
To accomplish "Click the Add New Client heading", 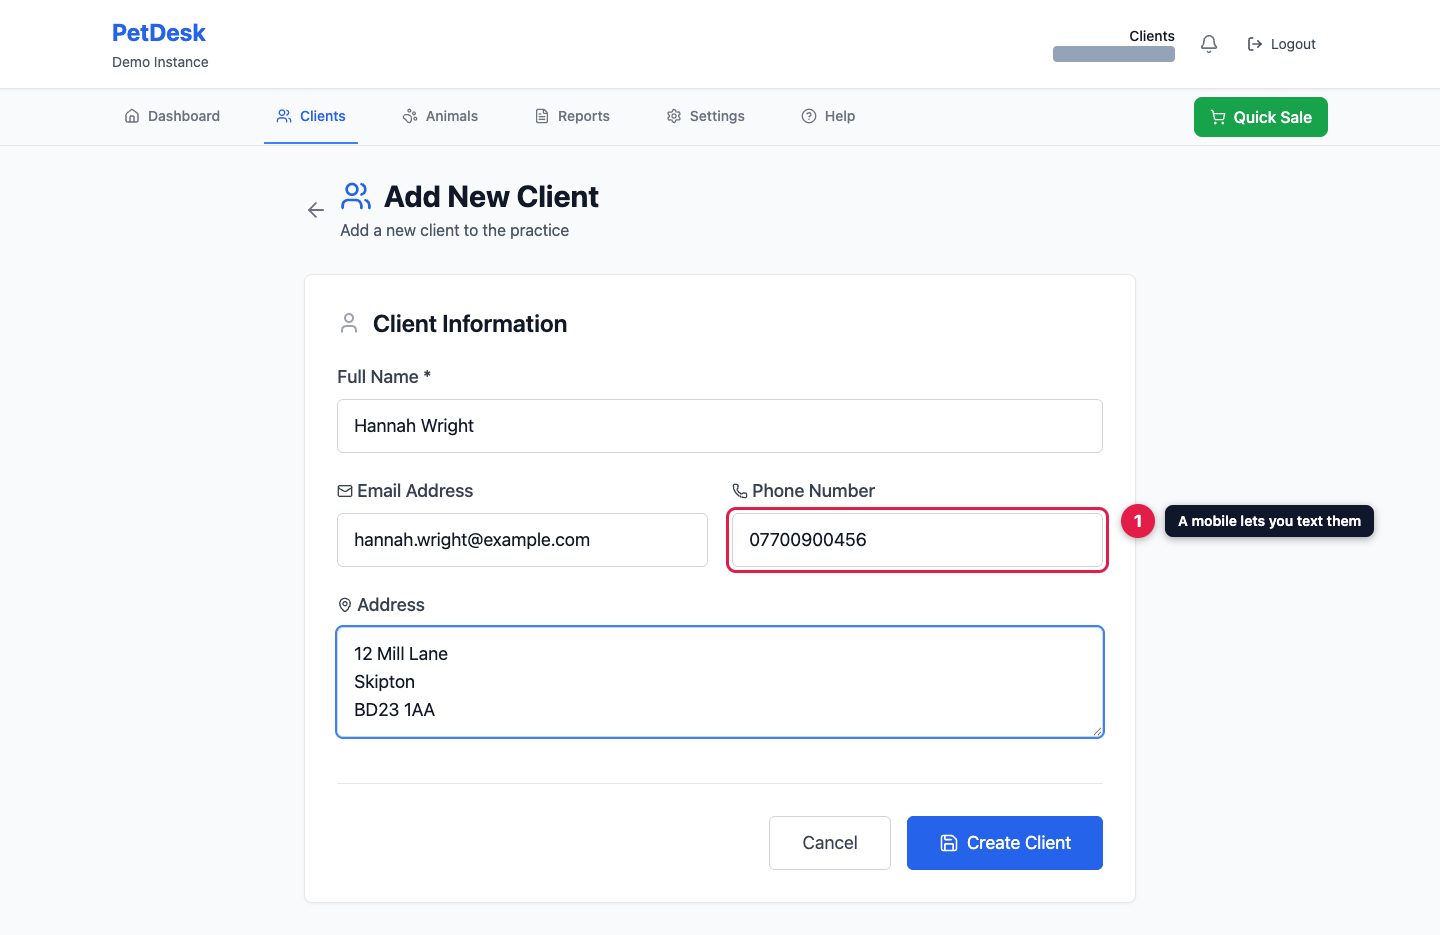I will click(491, 197).
